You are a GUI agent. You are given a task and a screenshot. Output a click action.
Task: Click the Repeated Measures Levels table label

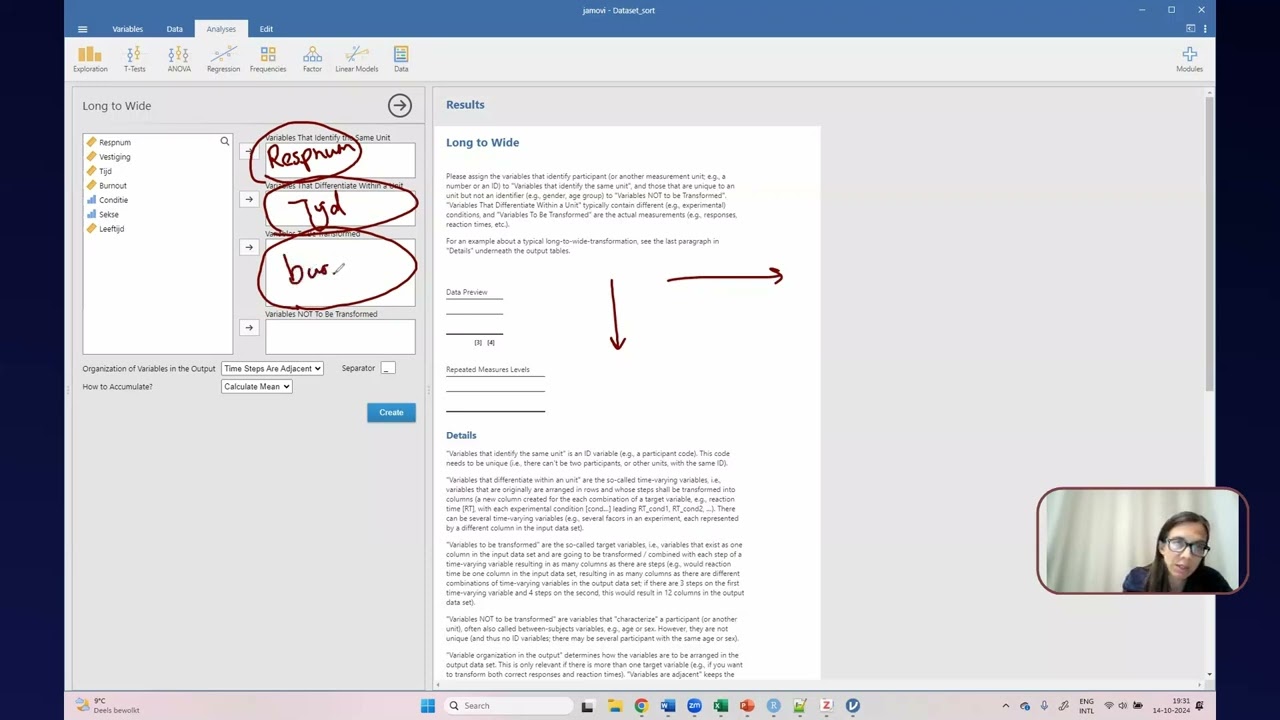[x=488, y=369]
